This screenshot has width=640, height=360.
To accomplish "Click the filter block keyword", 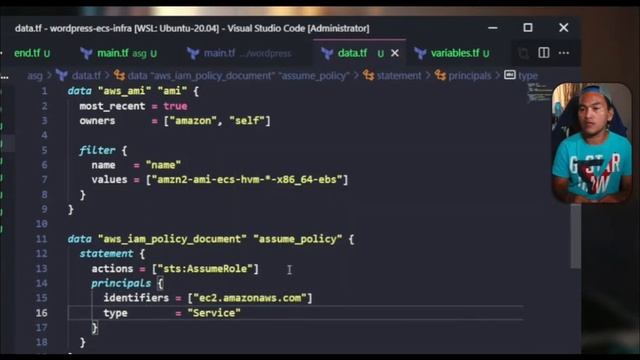I will tap(97, 150).
